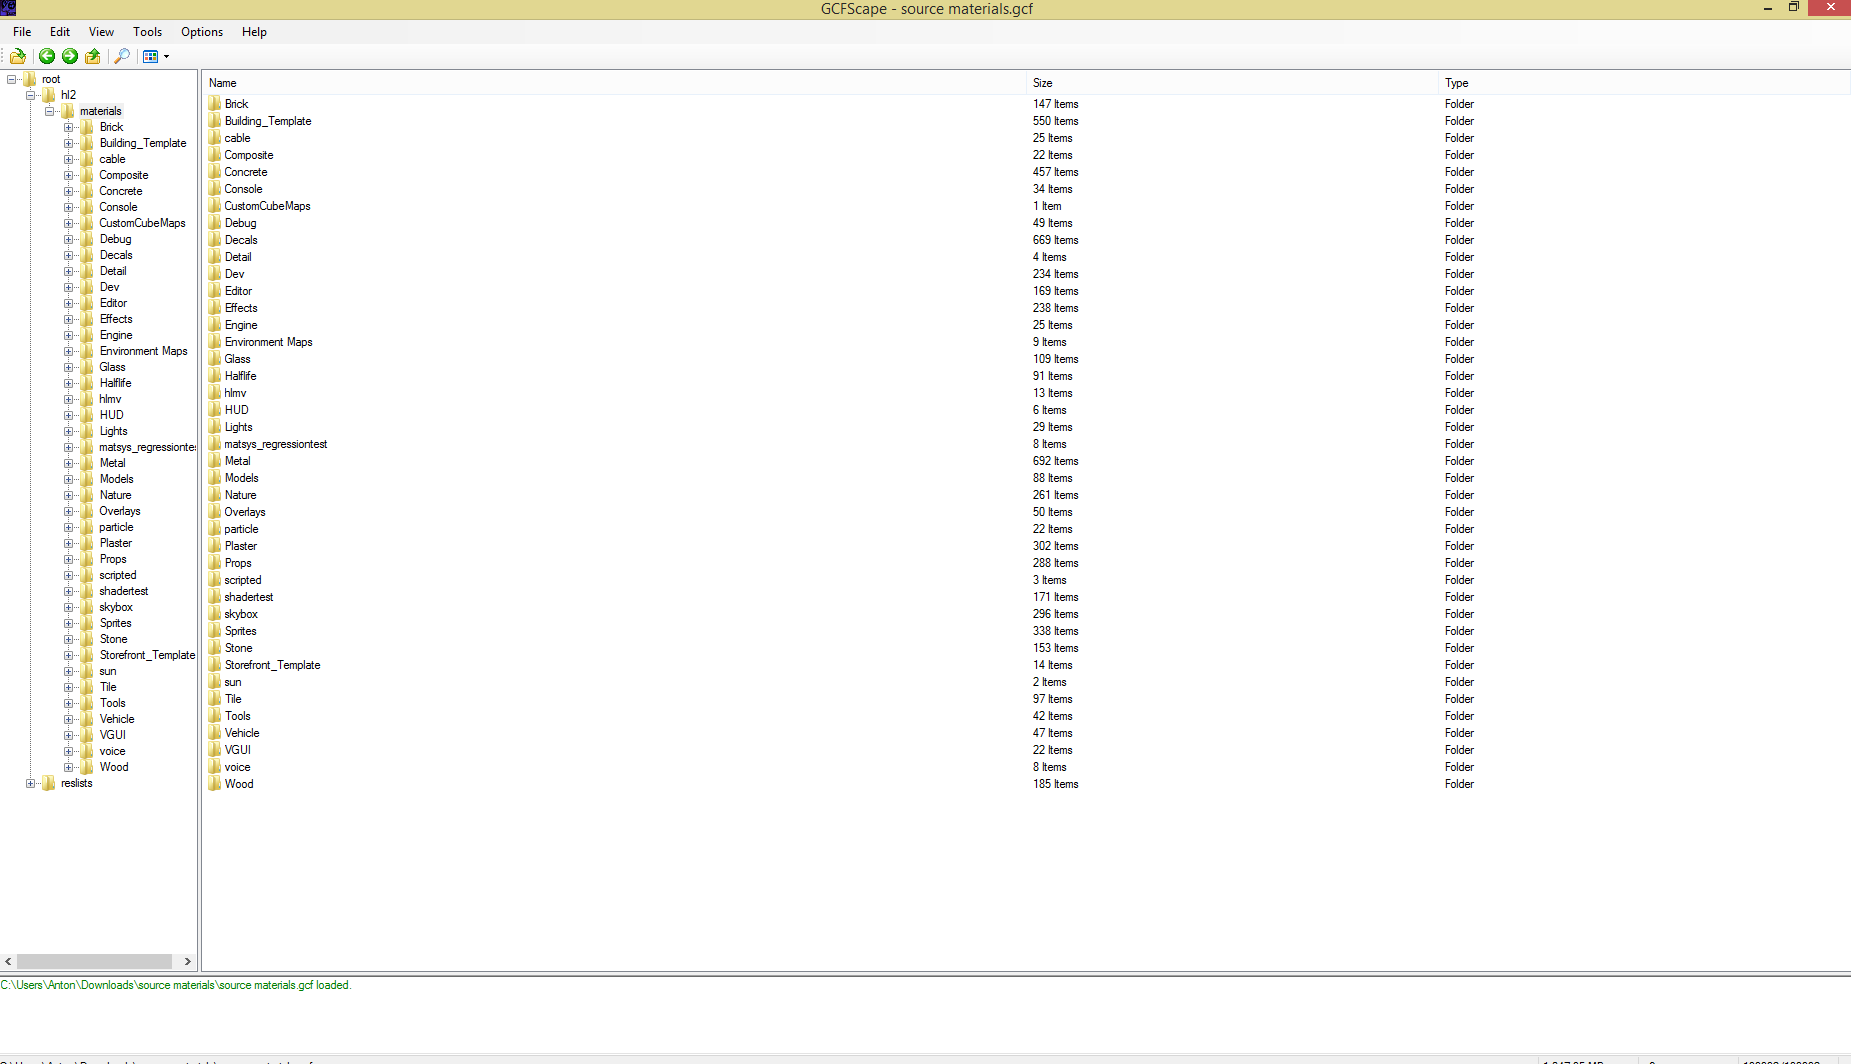Select the Lights folder in the tree
The width and height of the screenshot is (1851, 1064).
pos(113,431)
